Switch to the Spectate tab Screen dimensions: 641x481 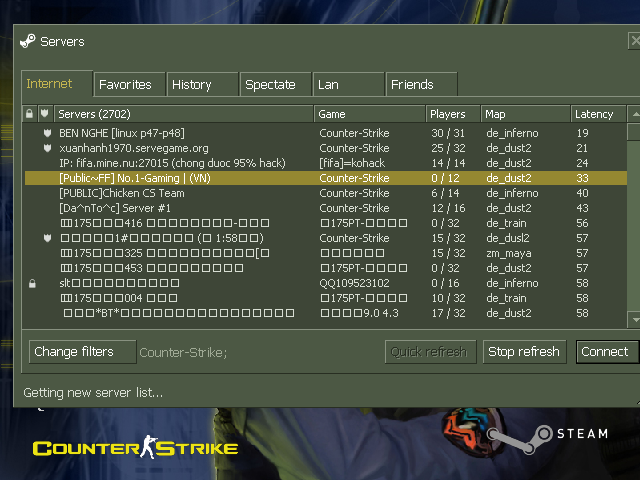(x=276, y=85)
